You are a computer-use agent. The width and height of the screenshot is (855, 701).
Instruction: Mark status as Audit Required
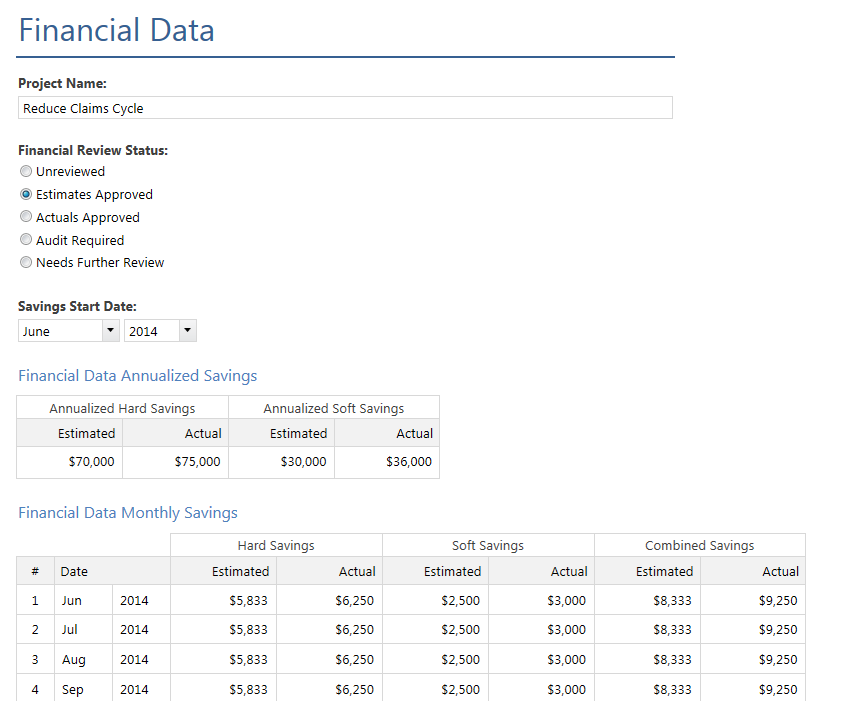26,240
